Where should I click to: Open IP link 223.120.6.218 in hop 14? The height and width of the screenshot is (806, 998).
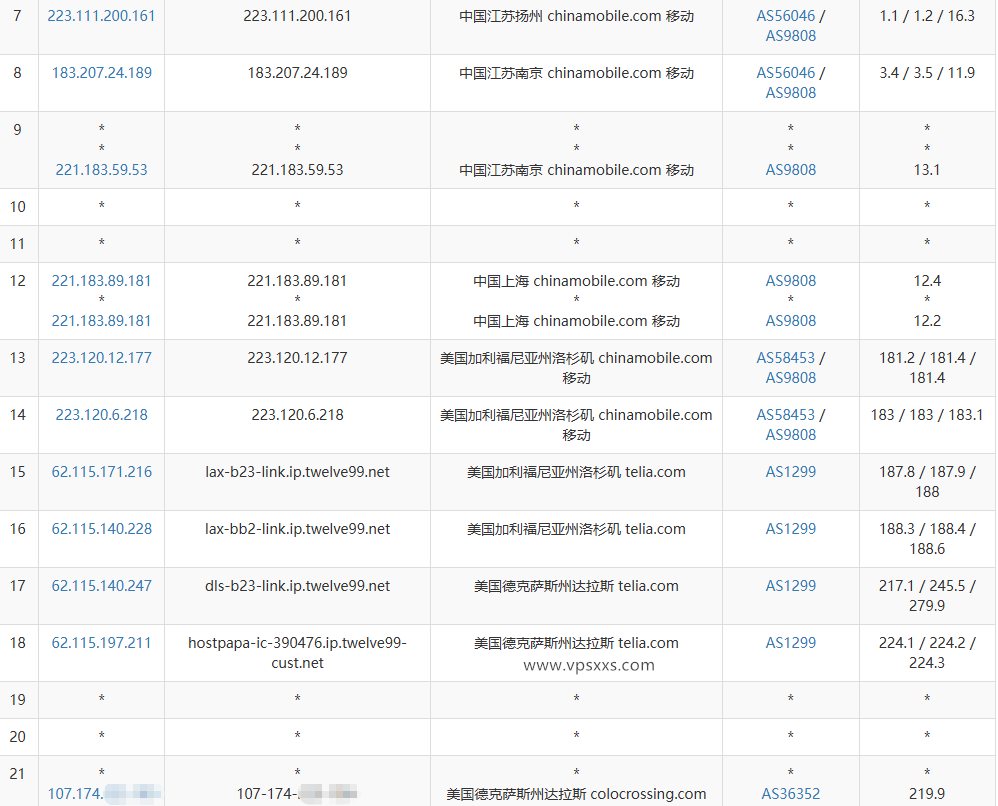click(x=101, y=415)
